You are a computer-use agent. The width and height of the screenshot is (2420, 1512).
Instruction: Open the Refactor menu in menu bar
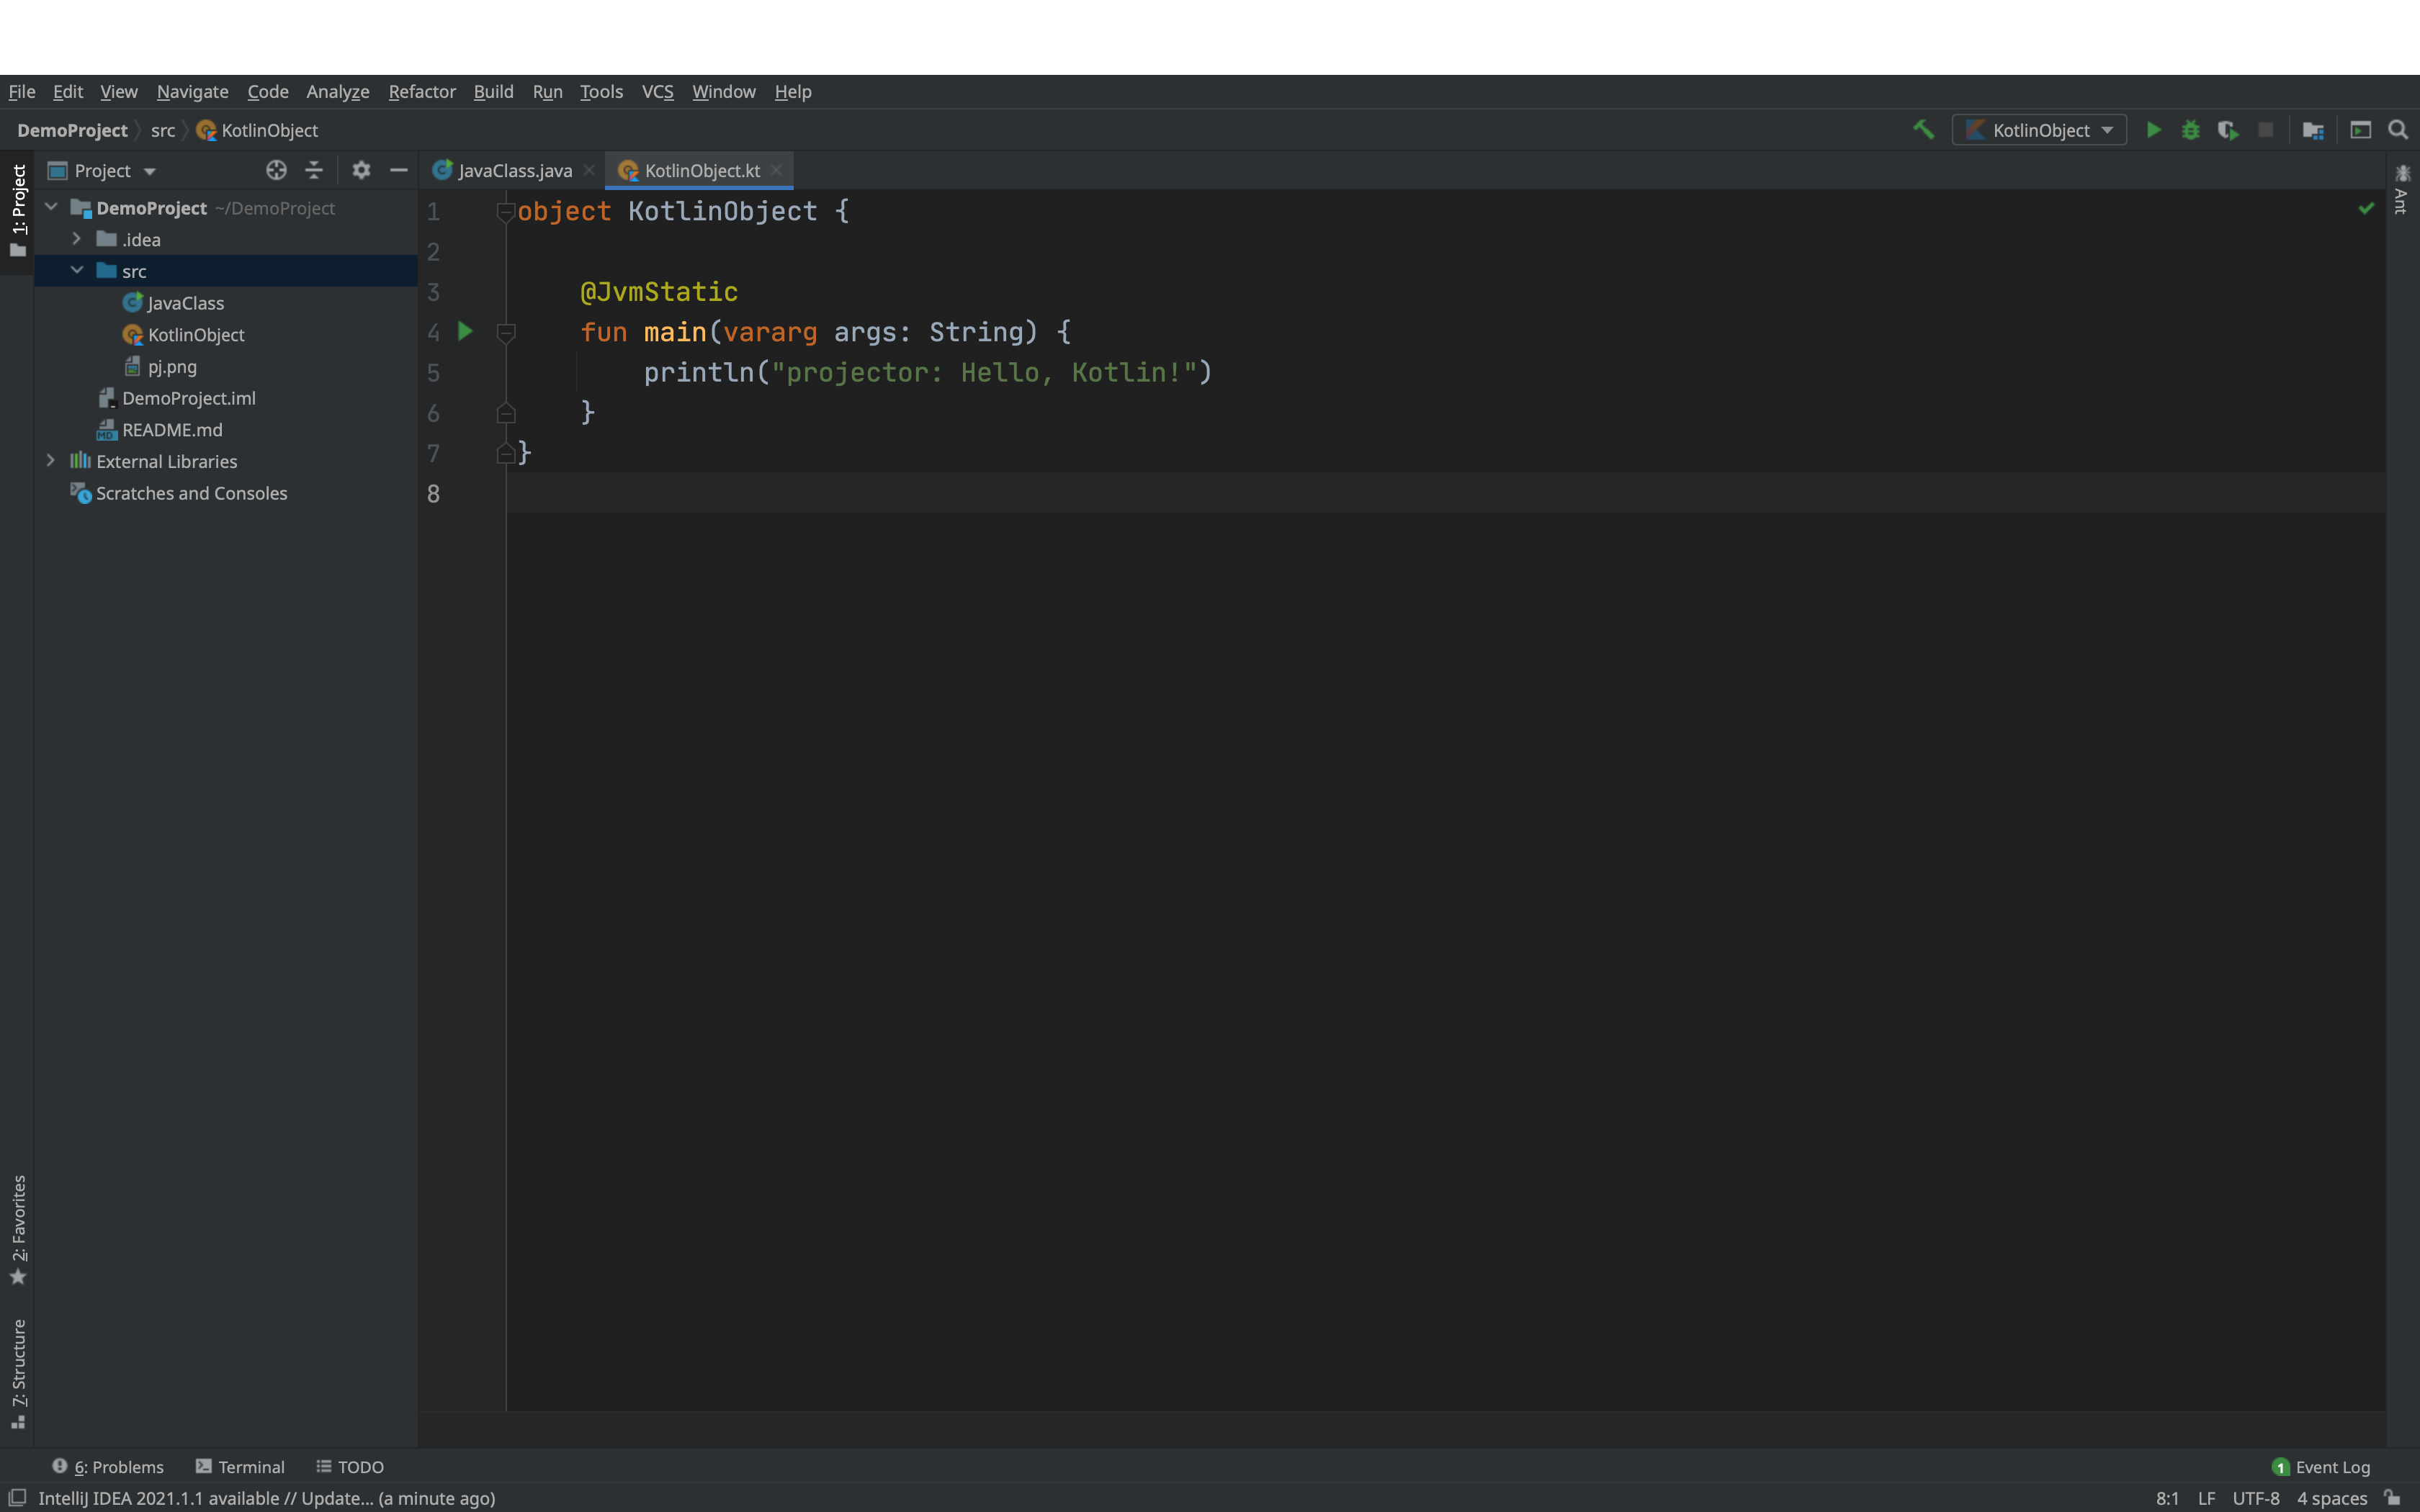click(420, 91)
